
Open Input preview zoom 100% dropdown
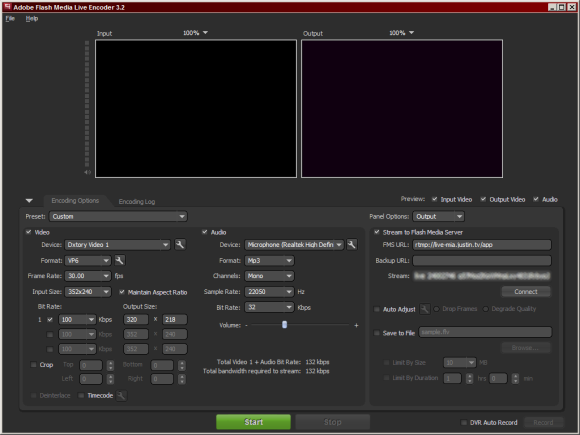point(195,33)
